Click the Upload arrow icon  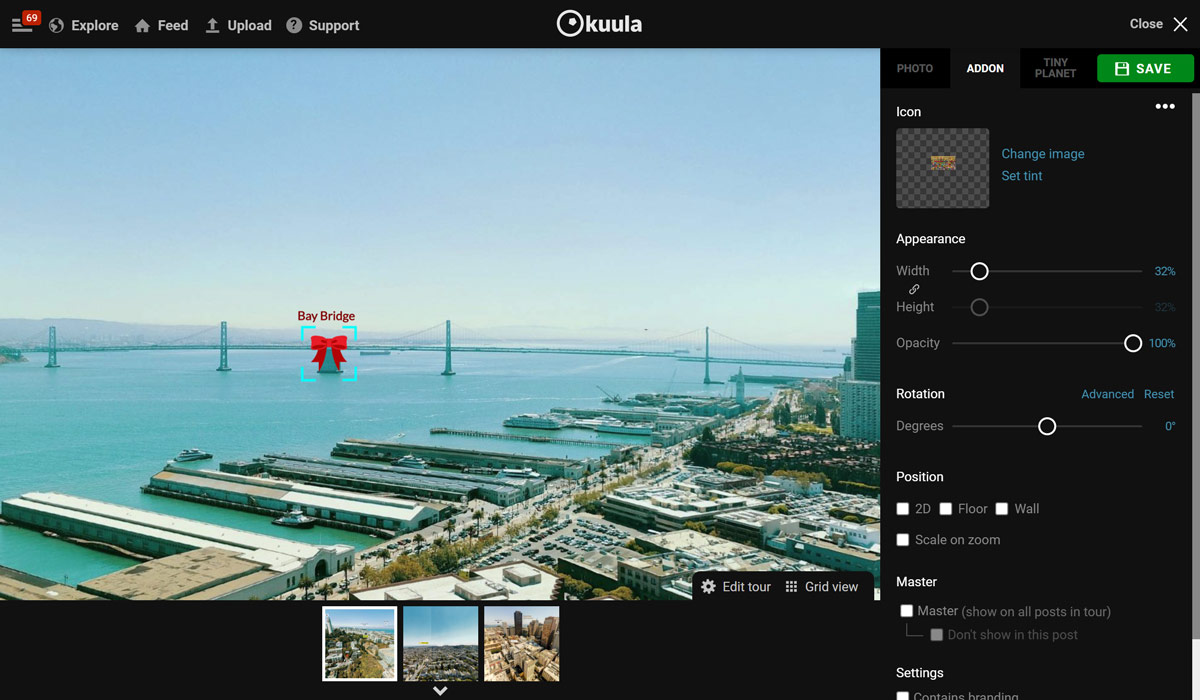pos(212,26)
